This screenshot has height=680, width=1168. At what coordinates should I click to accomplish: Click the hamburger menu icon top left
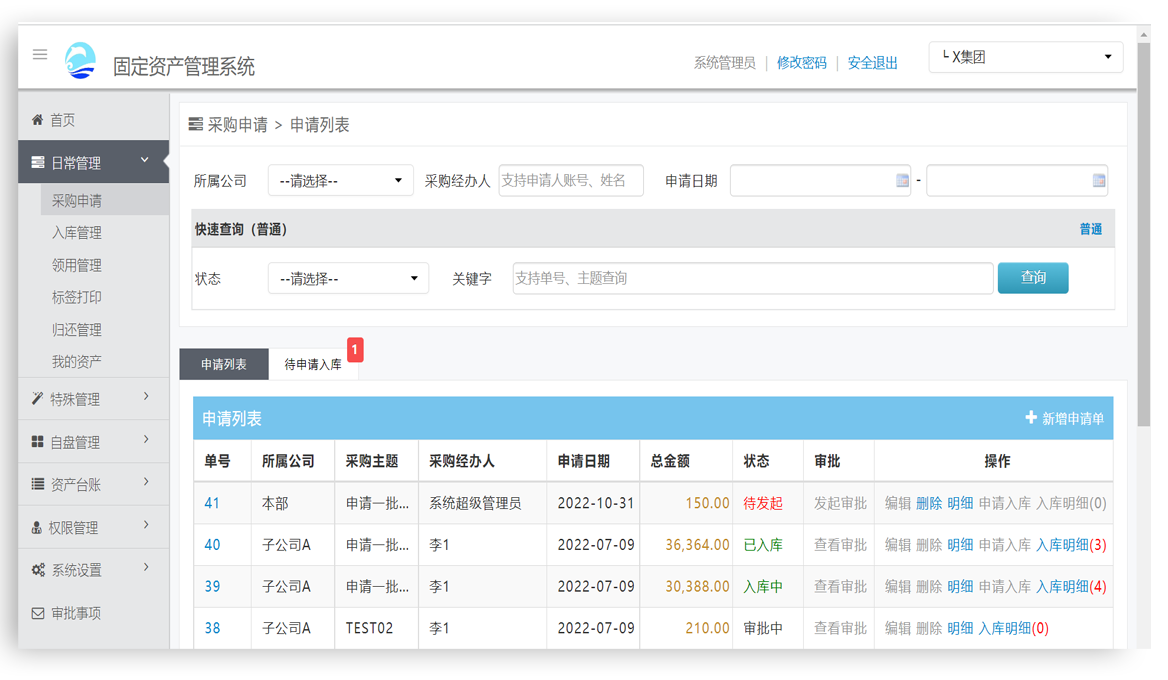[x=40, y=55]
